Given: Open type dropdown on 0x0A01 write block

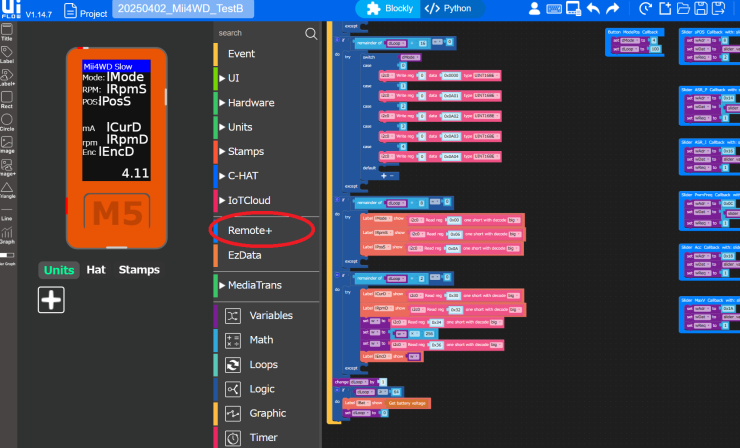Looking at the screenshot, I should point(487,96).
